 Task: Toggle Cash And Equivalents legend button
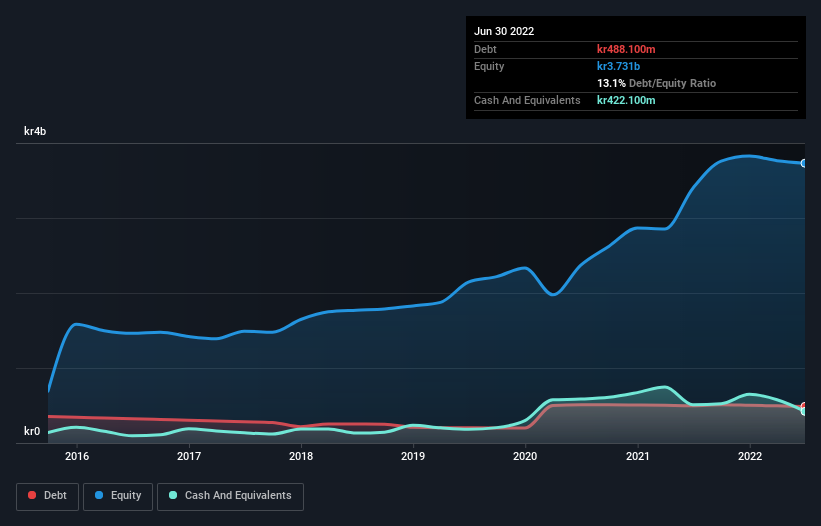tap(230, 496)
